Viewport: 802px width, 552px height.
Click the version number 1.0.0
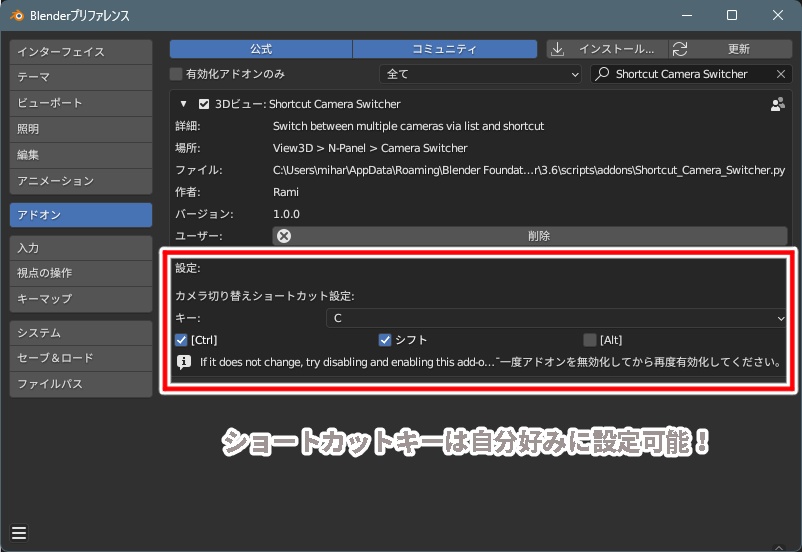(x=286, y=214)
